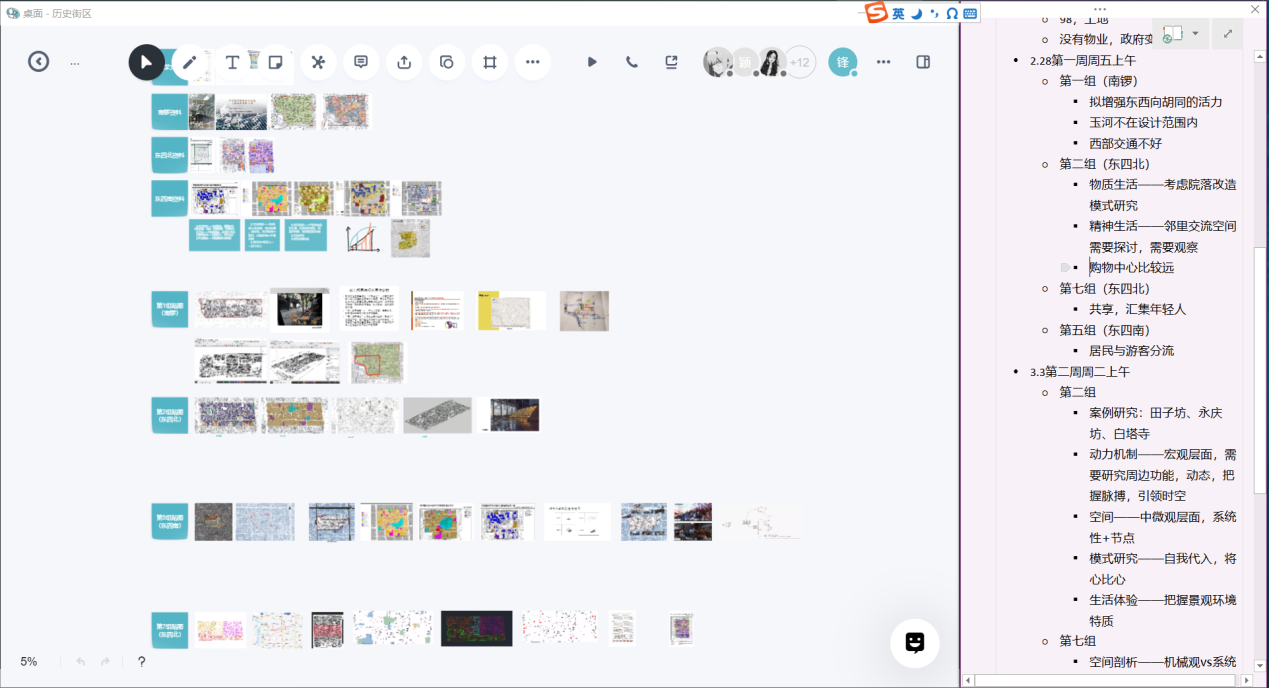
Task: Toggle Sogou moon night mode icon
Action: point(916,13)
